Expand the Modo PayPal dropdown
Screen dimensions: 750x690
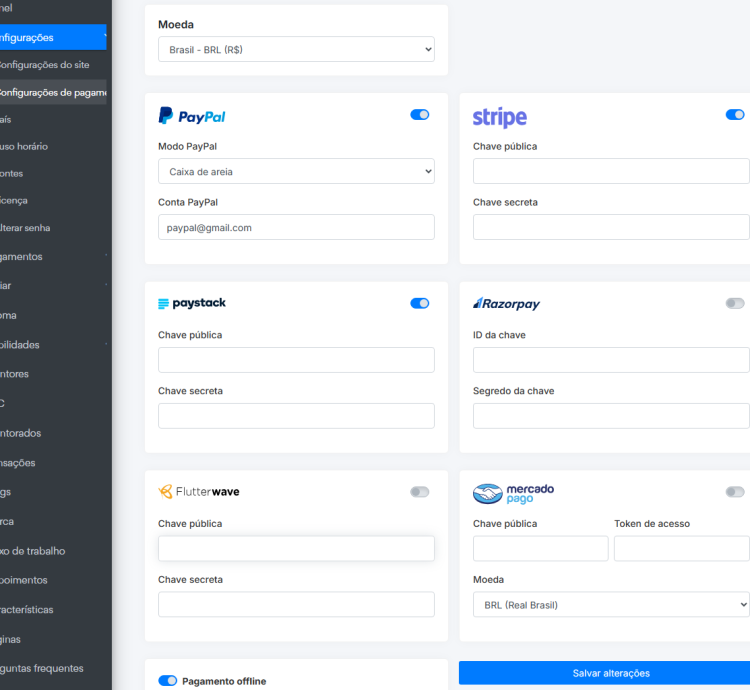click(296, 172)
